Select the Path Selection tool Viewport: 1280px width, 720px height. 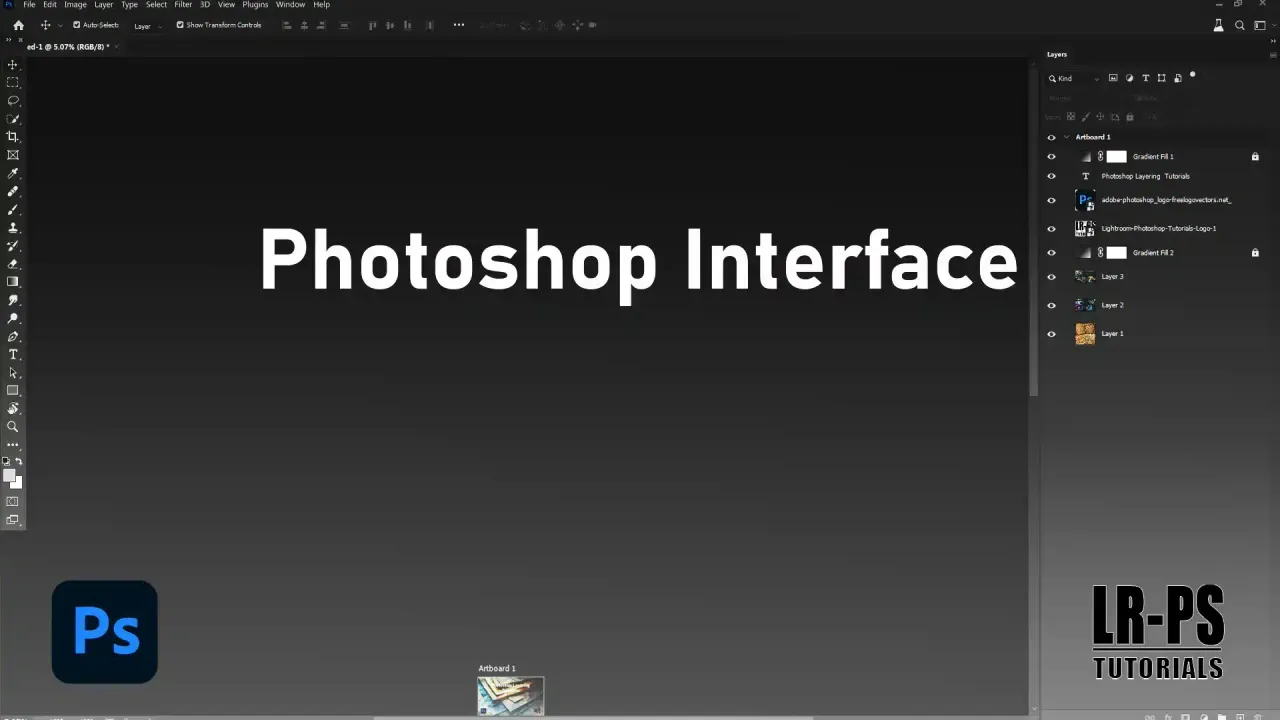pos(13,373)
